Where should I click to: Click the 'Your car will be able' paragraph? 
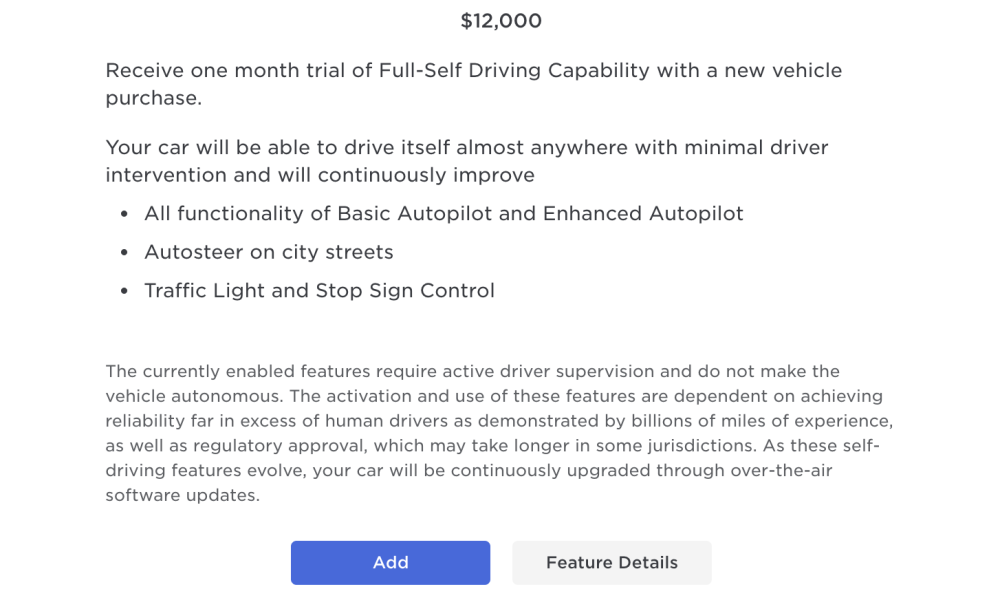coord(467,161)
